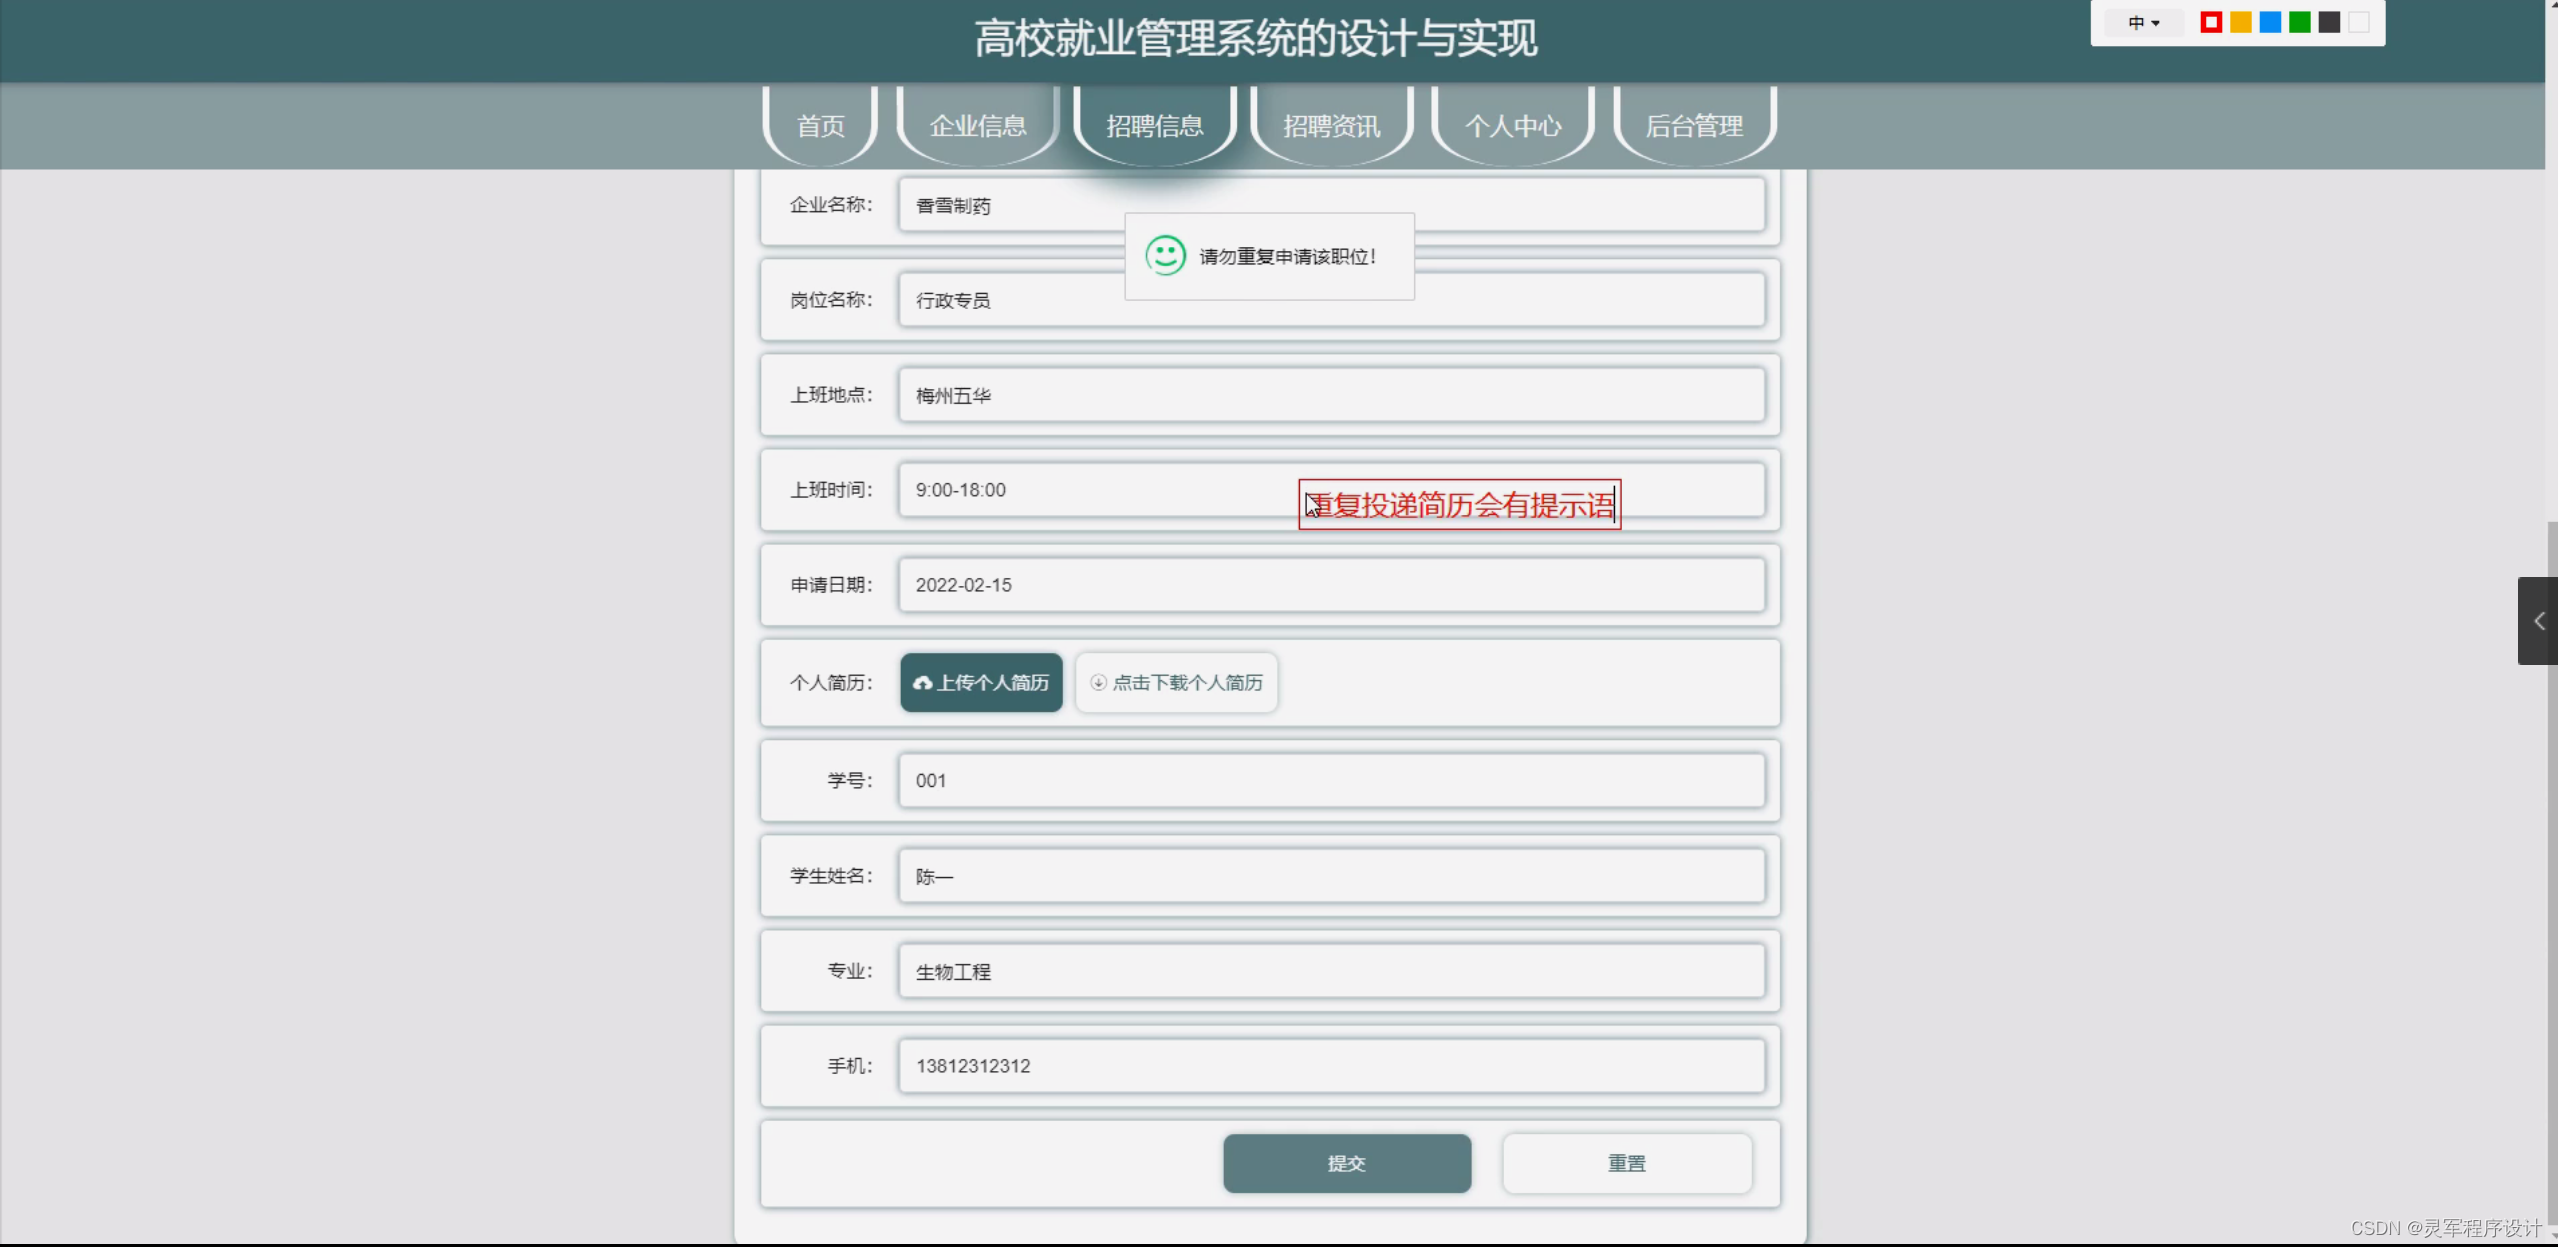The width and height of the screenshot is (2558, 1247).
Task: Click the cloud upload icon on 上传个人简历
Action: click(922, 683)
